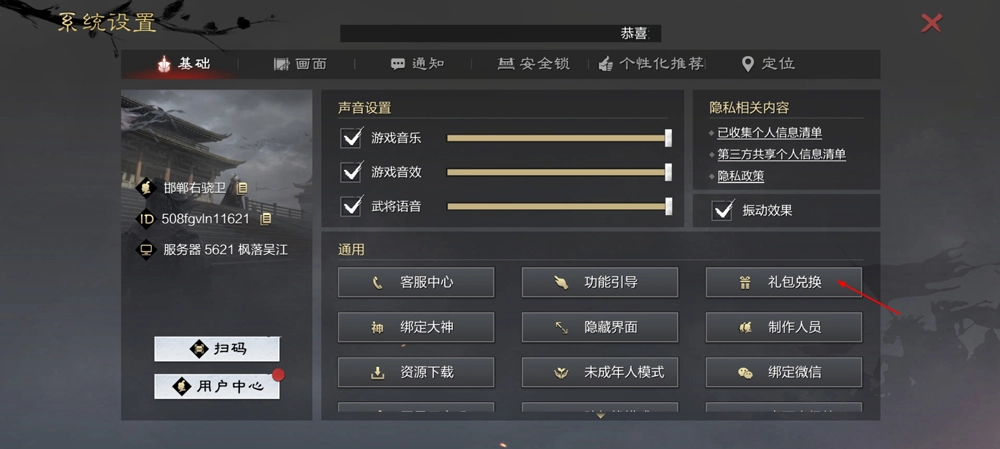Expand more options with bottom arrow
The height and width of the screenshot is (449, 1000).
[x=600, y=416]
